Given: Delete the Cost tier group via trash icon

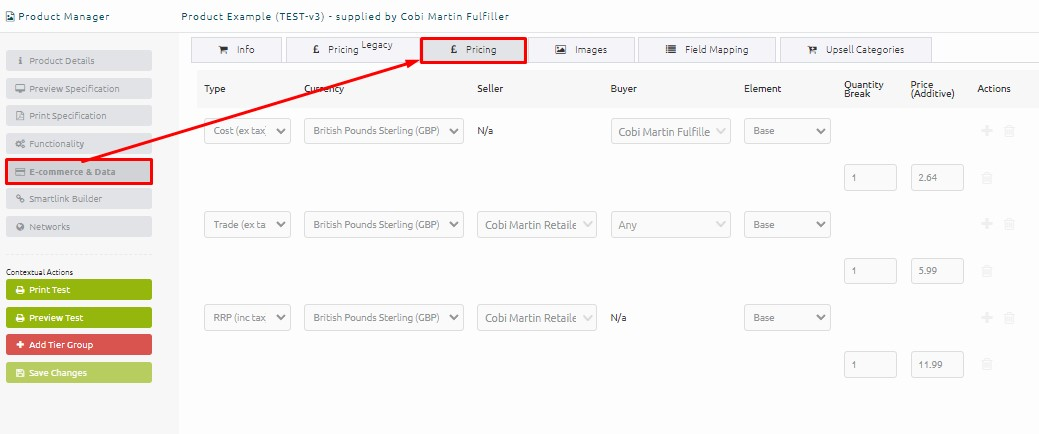Looking at the screenshot, I should (x=1009, y=131).
